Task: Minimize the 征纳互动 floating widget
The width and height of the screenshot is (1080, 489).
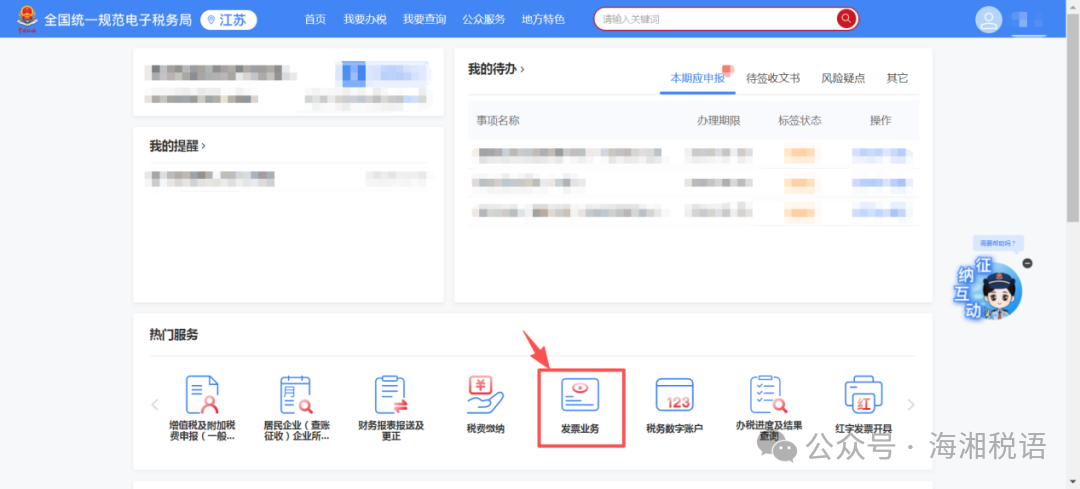Action: [x=1028, y=263]
